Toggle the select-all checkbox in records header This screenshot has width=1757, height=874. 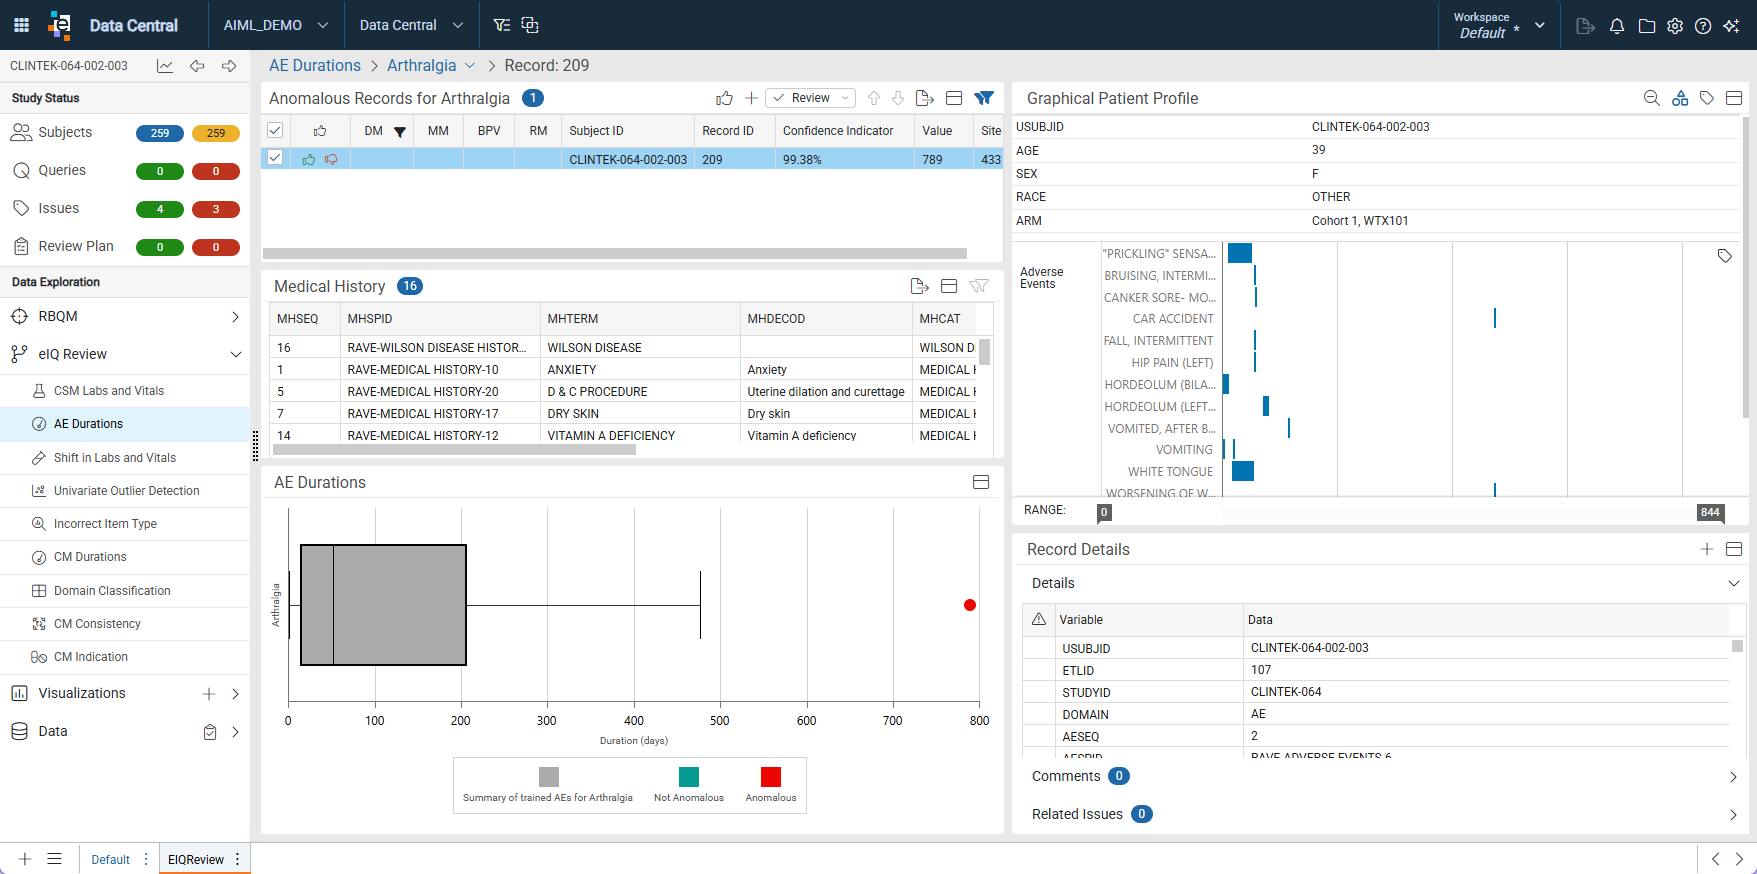click(x=275, y=130)
